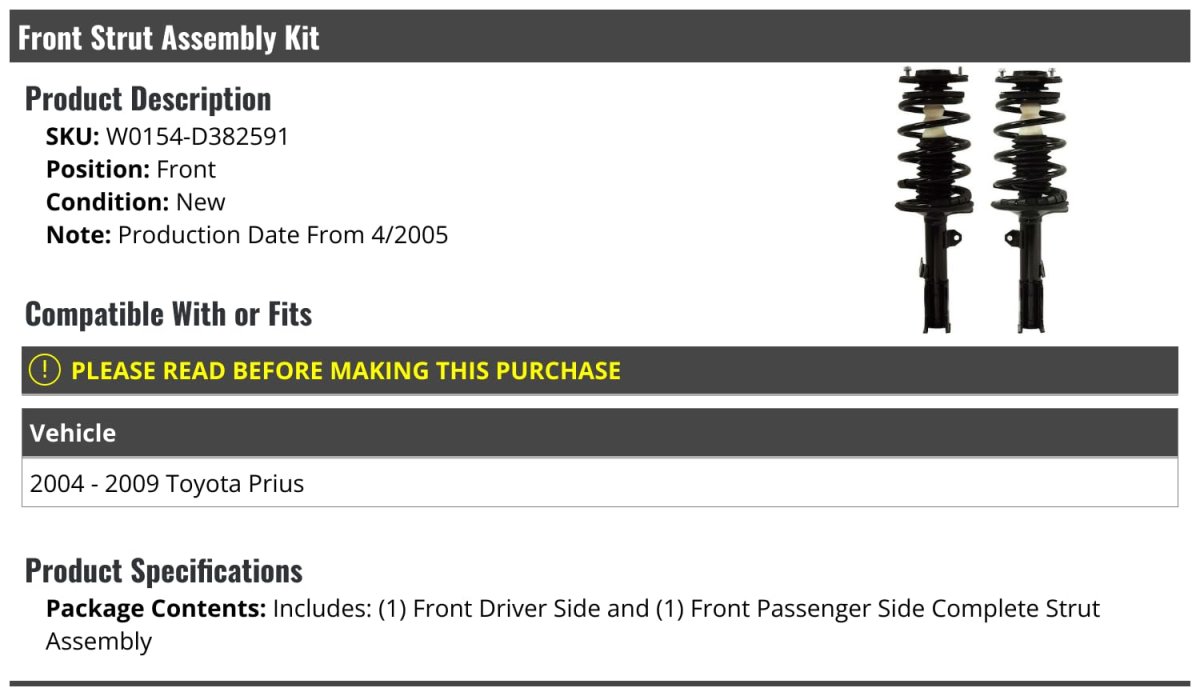The width and height of the screenshot is (1200, 696).
Task: Open the PLEASE READ BEFORE MAKING THIS PURCHASE notice
Action: click(345, 371)
